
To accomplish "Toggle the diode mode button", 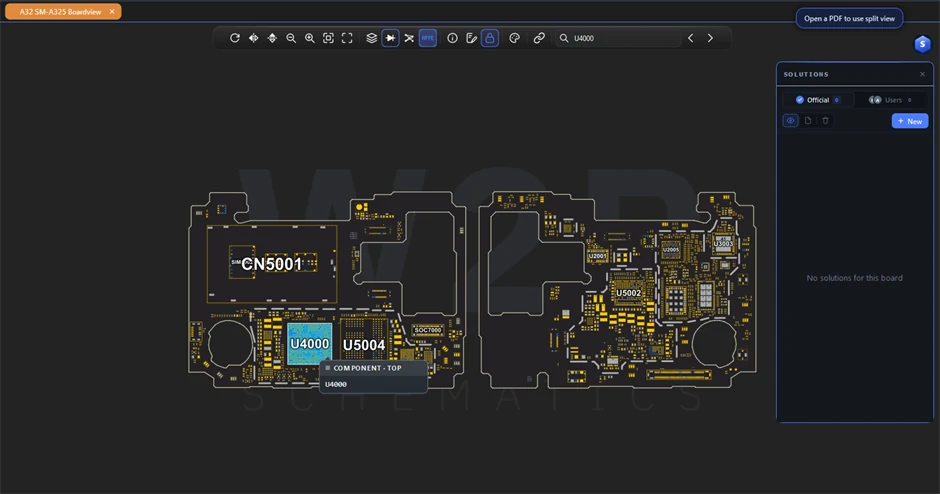I will point(390,38).
